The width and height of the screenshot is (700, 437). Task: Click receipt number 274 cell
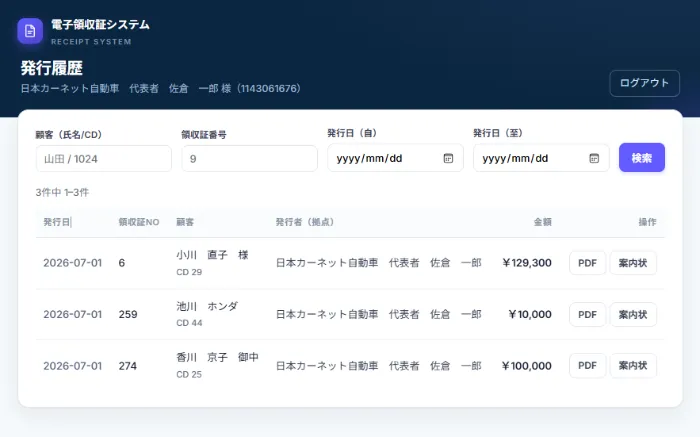point(128,366)
